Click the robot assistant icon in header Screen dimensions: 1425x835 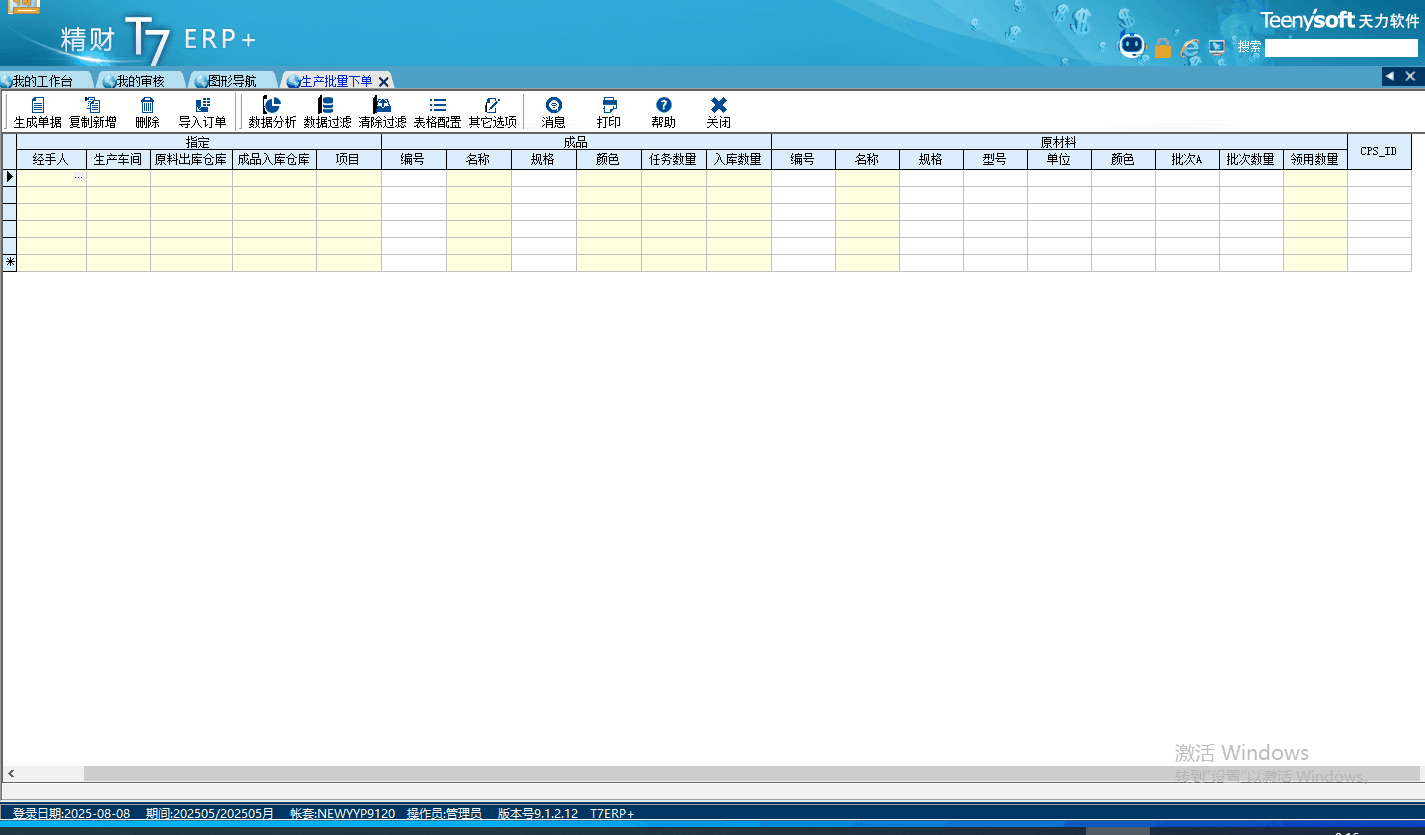pos(1131,46)
